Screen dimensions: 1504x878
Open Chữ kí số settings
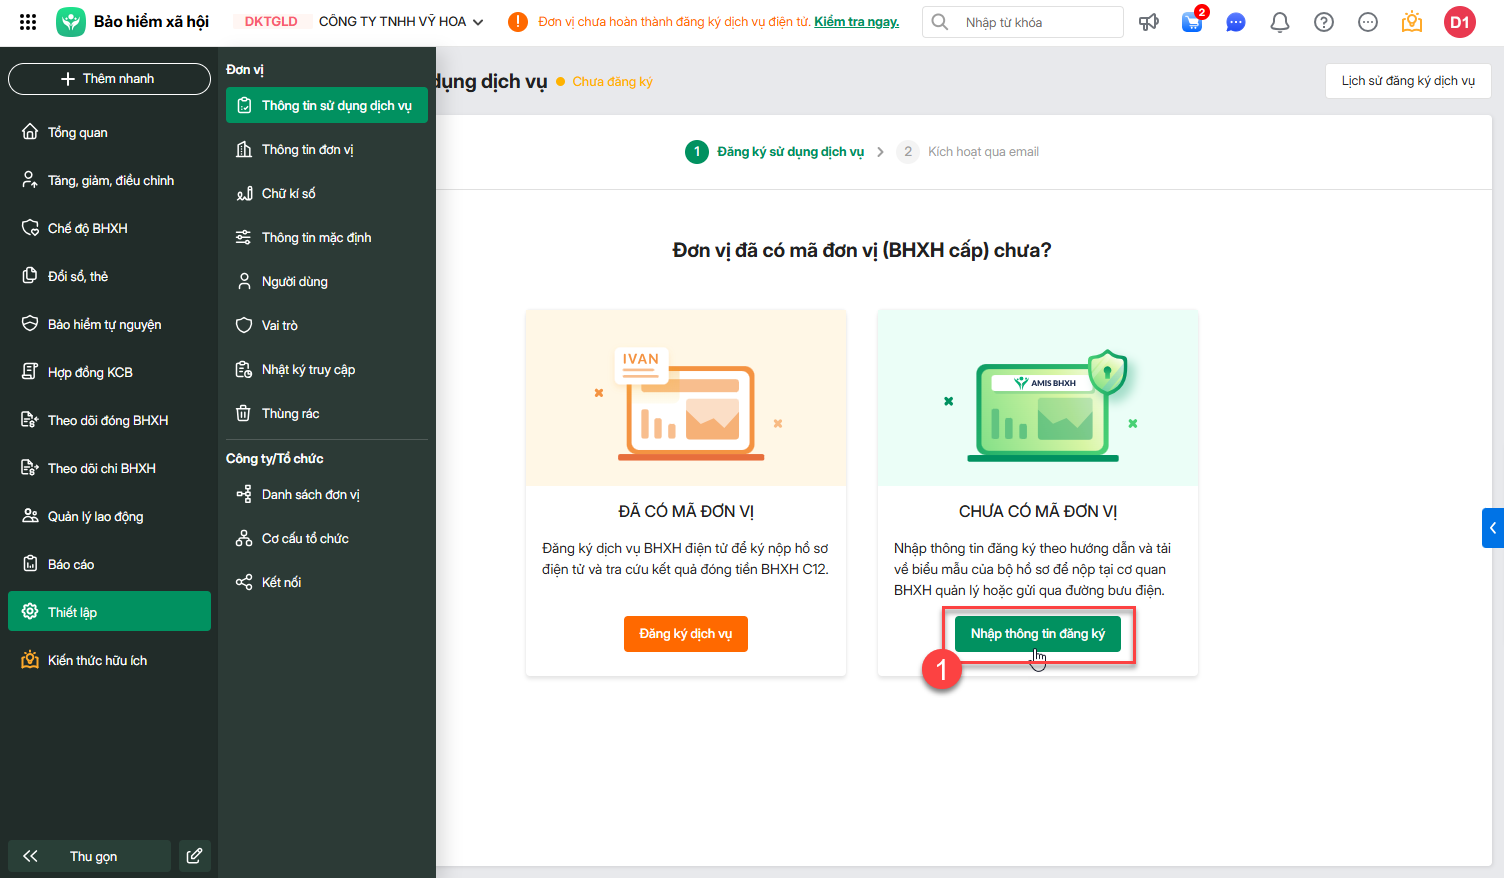tap(327, 194)
